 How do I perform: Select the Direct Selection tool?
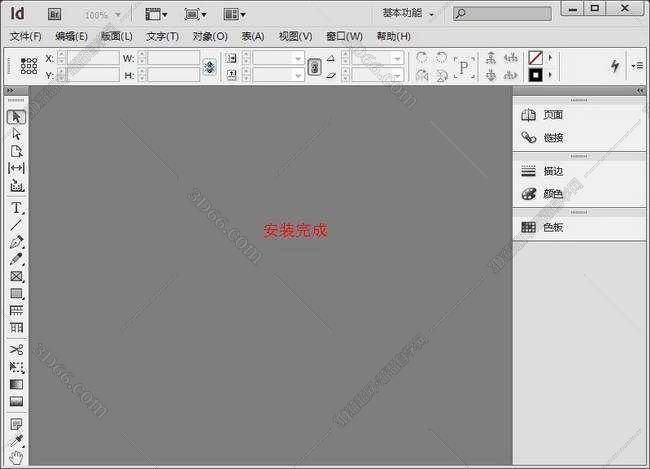coord(16,134)
